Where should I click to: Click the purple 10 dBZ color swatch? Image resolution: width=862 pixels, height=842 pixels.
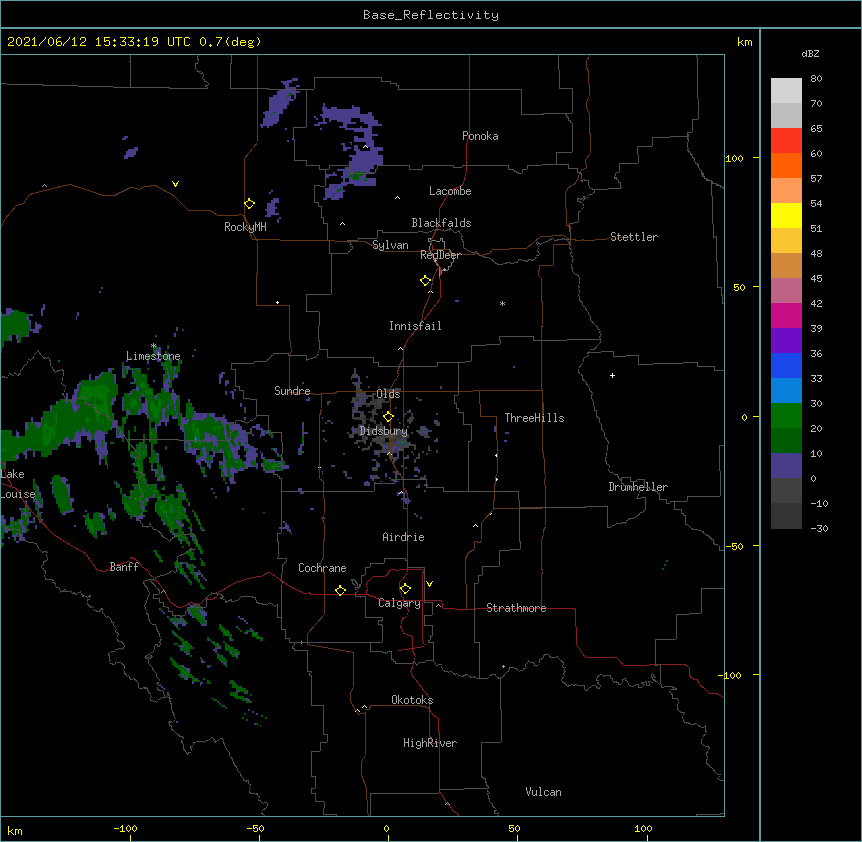(786, 466)
